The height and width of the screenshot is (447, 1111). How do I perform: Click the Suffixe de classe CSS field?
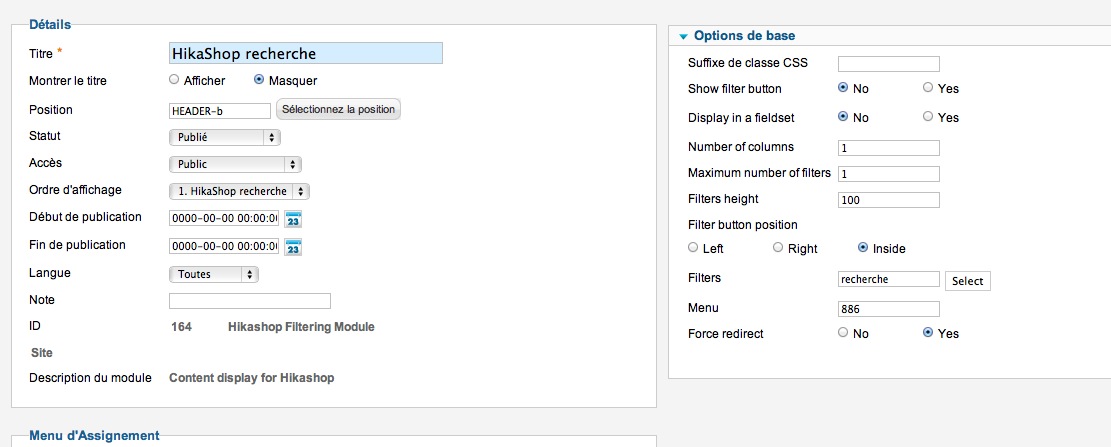pyautogui.click(x=889, y=64)
